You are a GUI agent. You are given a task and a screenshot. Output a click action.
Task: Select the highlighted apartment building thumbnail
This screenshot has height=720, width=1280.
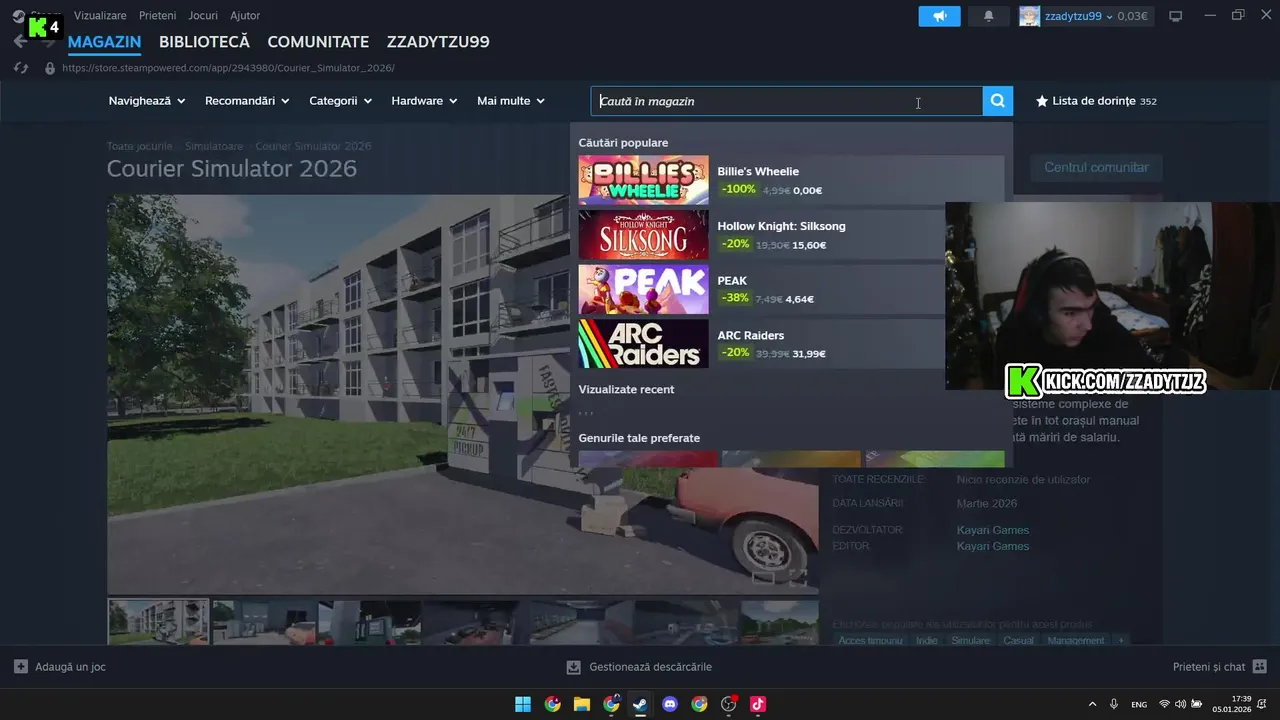(x=158, y=622)
